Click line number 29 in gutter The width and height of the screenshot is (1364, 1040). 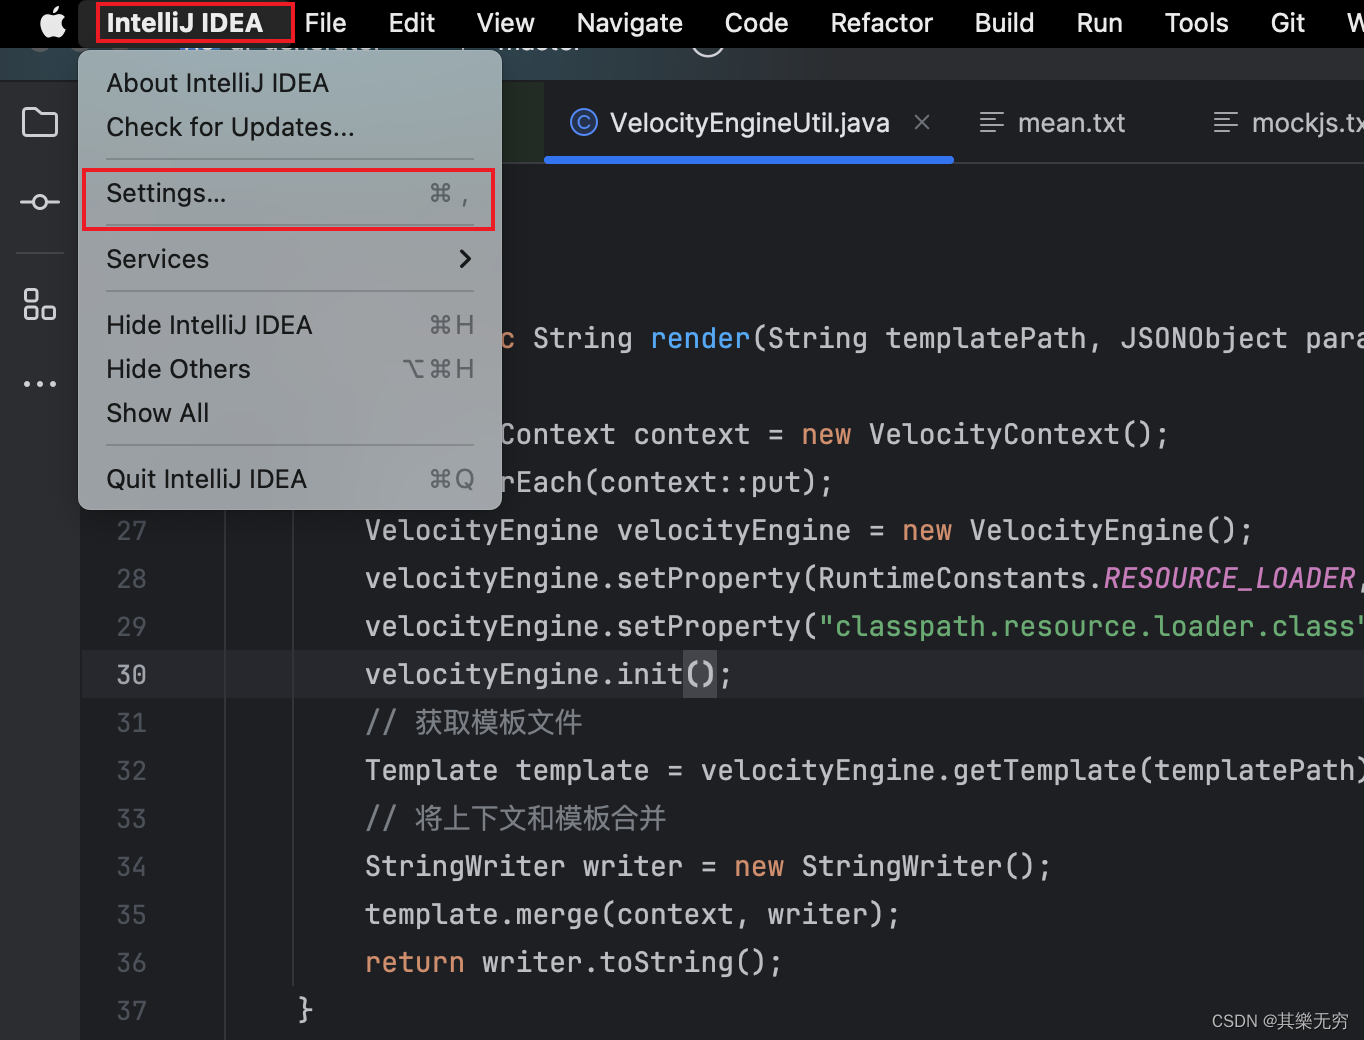coord(131,626)
